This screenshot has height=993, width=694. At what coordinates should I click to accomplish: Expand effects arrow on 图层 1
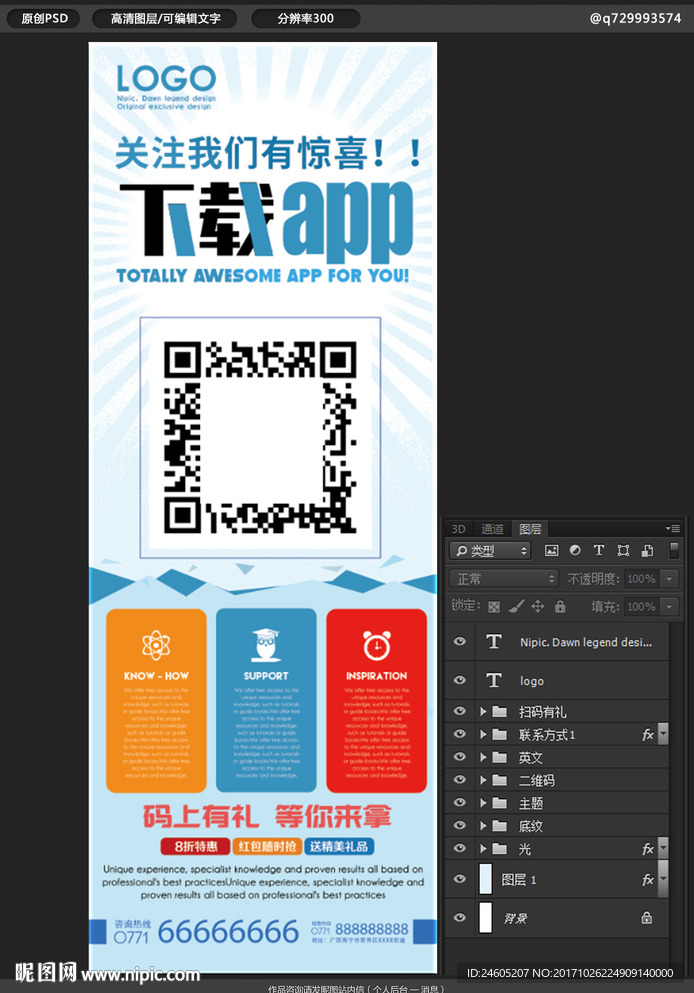click(663, 879)
